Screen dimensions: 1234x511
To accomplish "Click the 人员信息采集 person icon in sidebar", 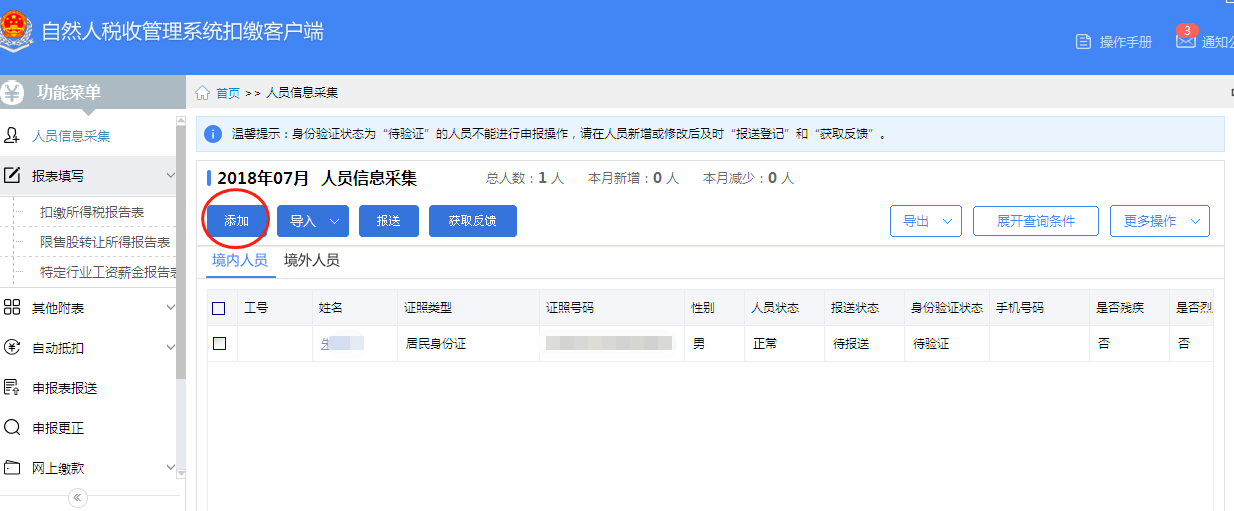I will click(12, 136).
